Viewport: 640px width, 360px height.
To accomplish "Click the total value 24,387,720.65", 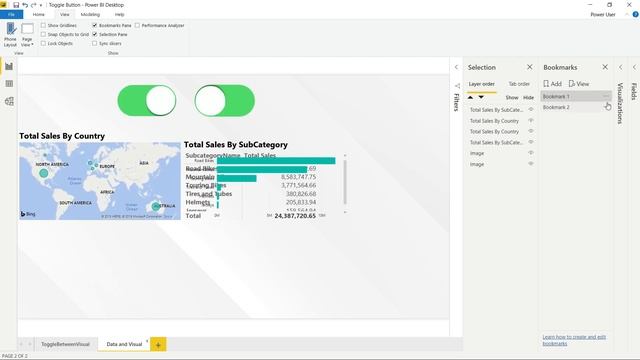I will pos(295,216).
